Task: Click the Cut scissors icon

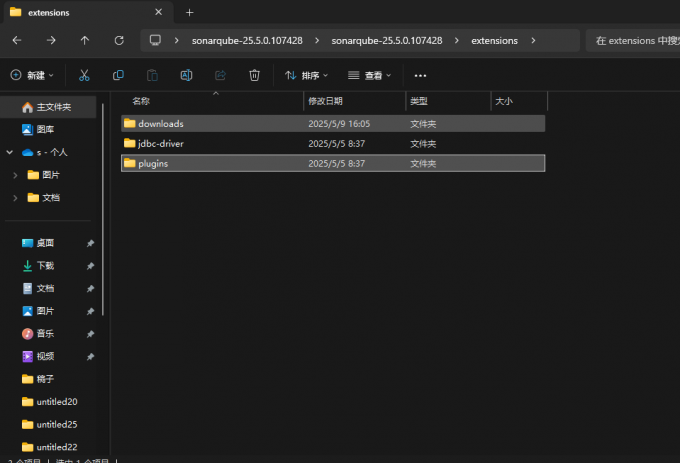Action: pos(84,75)
